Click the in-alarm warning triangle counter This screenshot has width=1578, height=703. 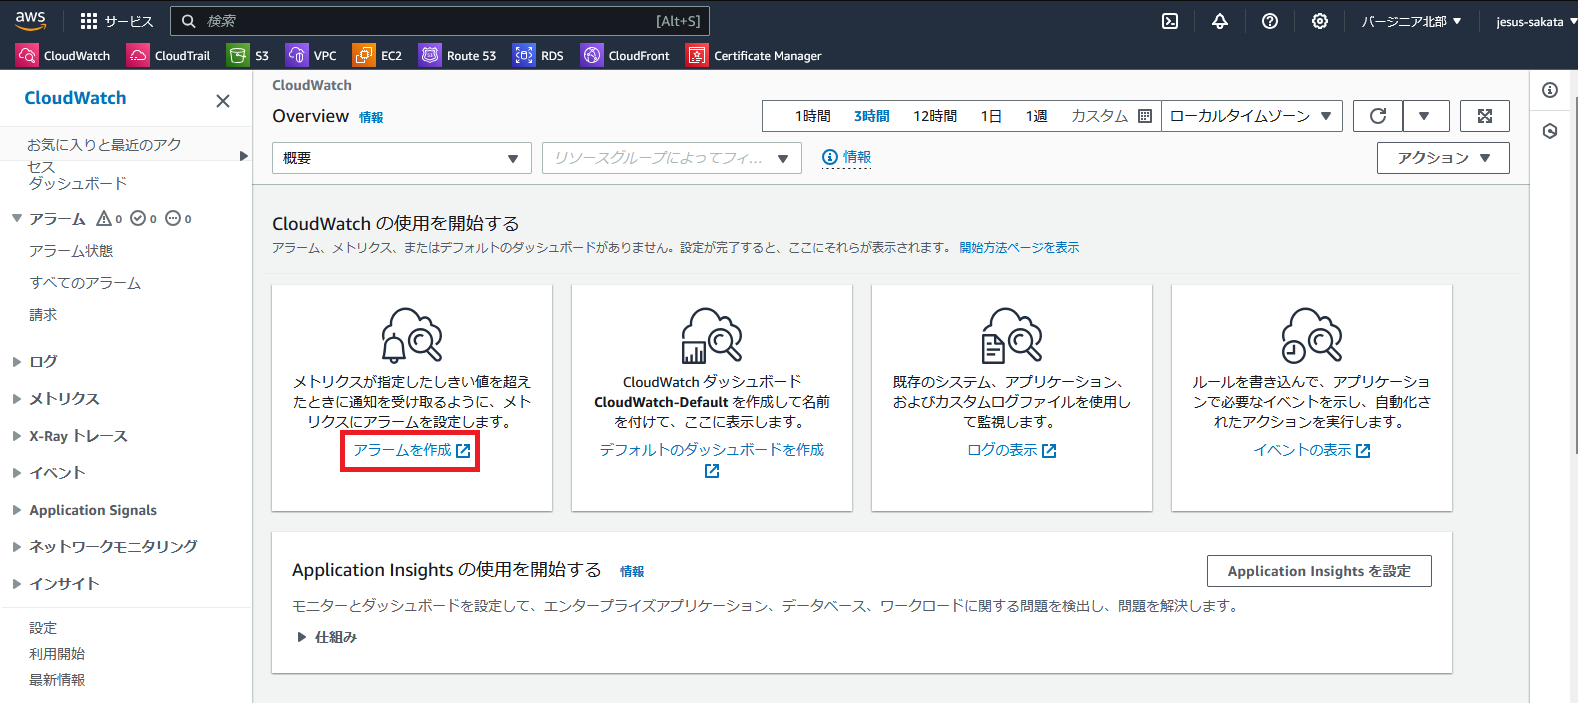(x=109, y=218)
